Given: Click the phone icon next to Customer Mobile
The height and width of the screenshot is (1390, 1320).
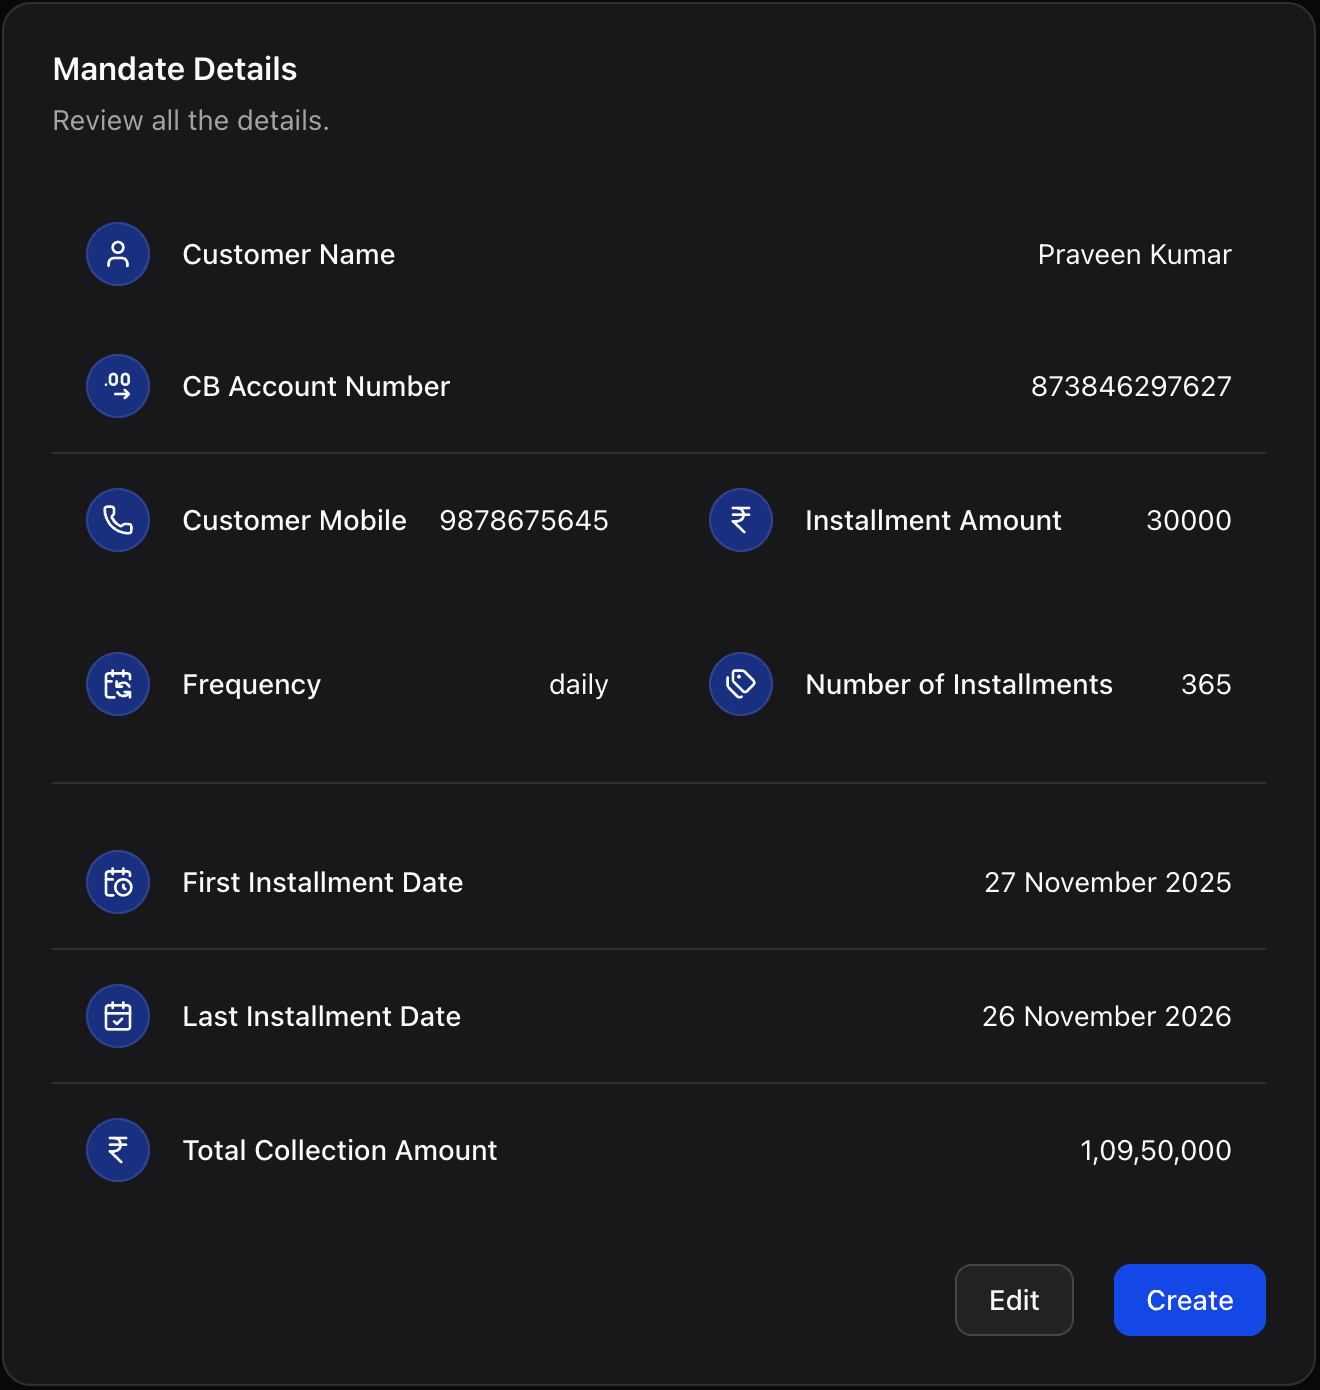Looking at the screenshot, I should [x=117, y=520].
